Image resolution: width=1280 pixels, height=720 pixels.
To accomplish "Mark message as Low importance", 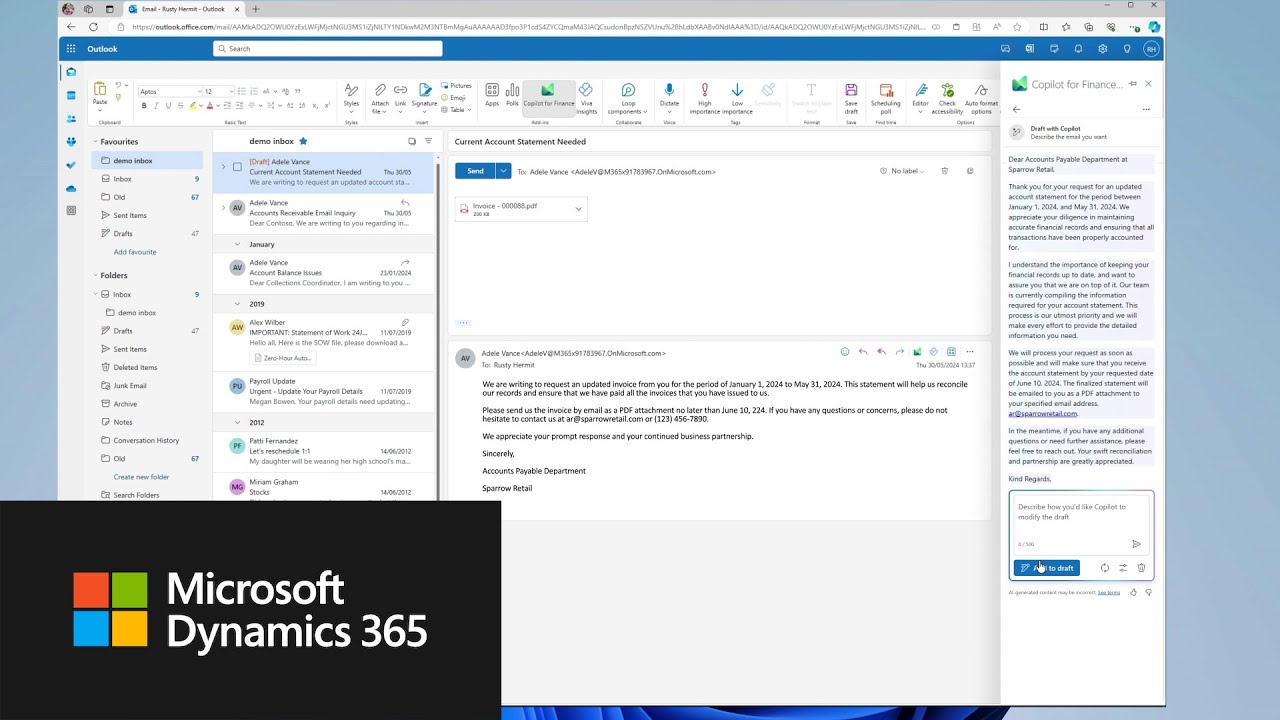I will (x=737, y=98).
